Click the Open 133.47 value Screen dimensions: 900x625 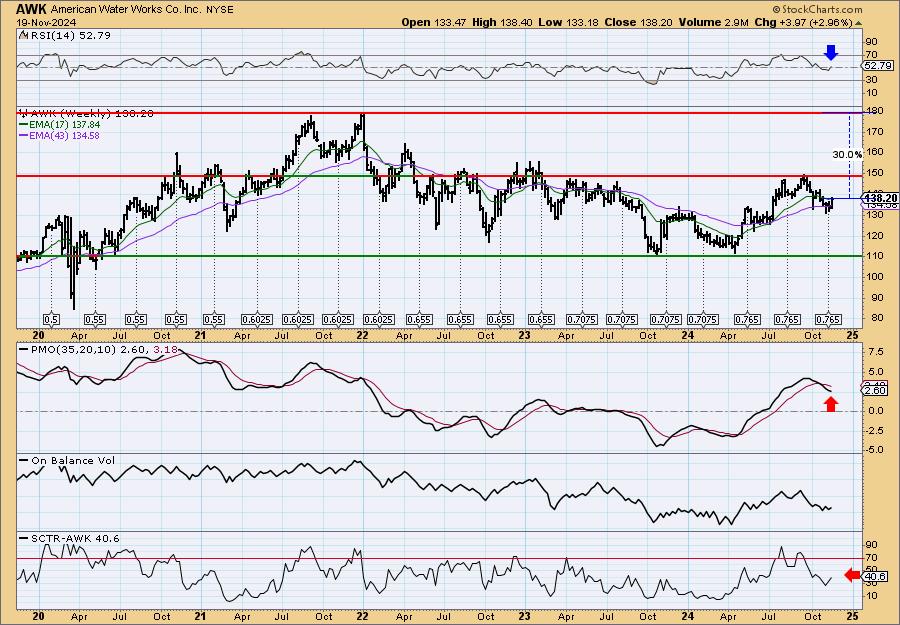pos(432,22)
